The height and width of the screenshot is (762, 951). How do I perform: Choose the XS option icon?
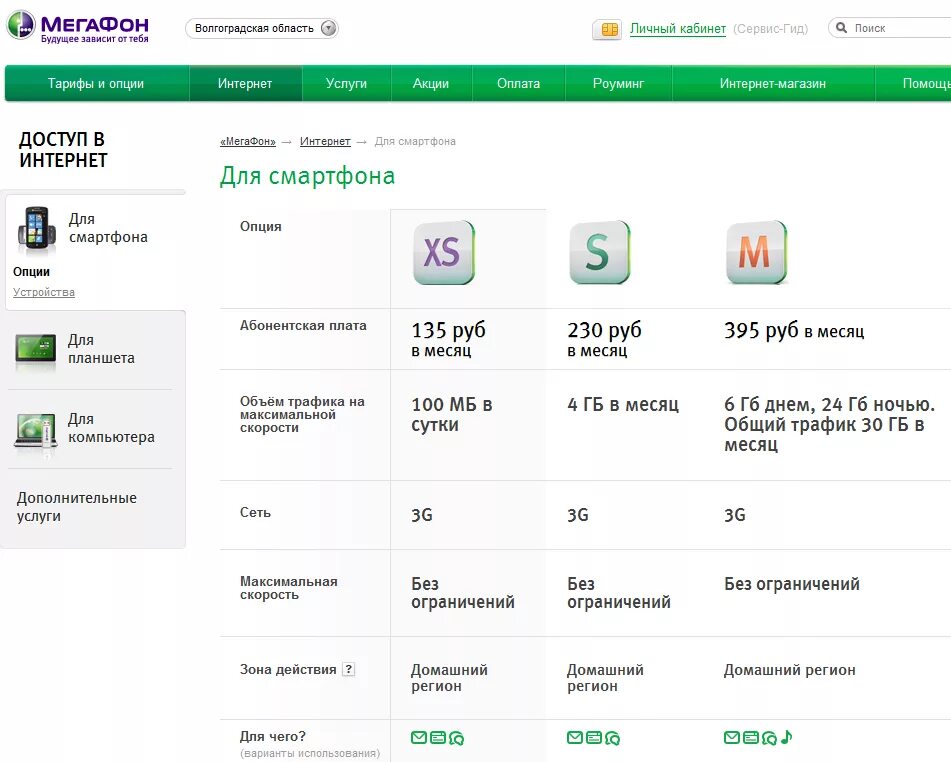tap(443, 252)
